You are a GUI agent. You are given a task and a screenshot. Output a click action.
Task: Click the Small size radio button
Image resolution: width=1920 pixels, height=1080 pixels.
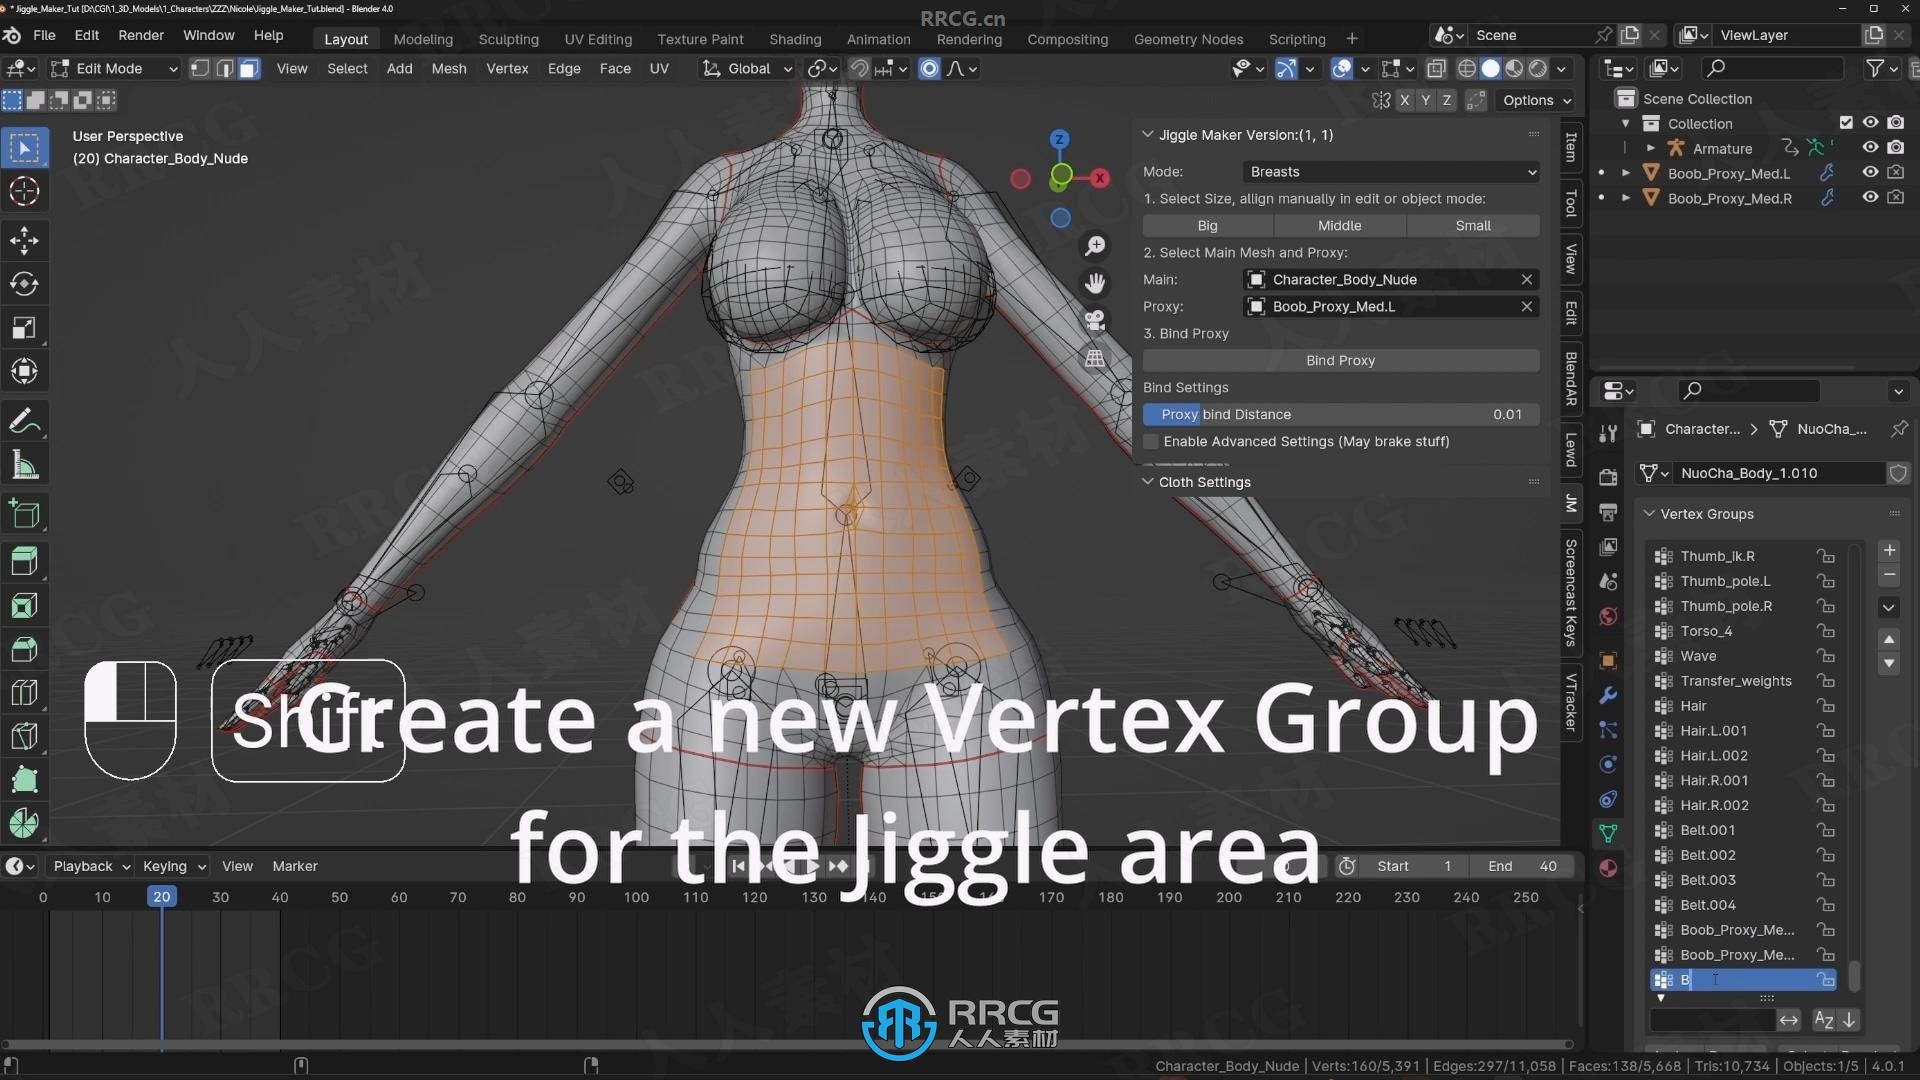[1473, 225]
